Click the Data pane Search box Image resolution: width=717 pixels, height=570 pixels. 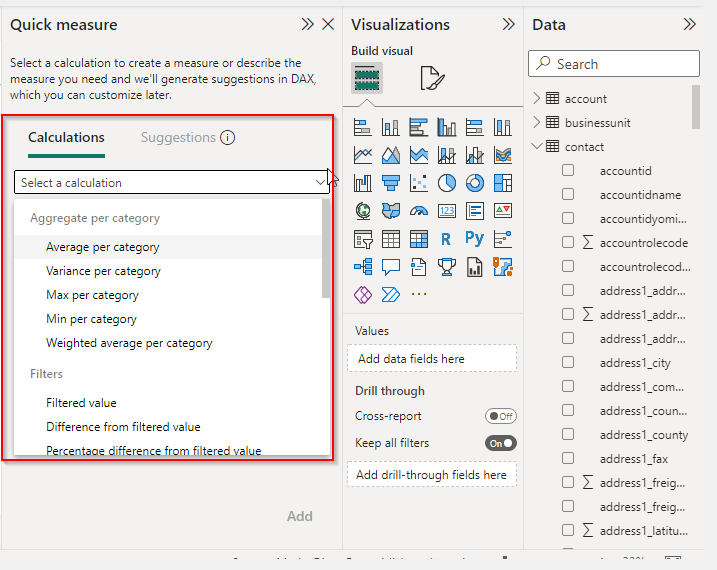pos(614,64)
